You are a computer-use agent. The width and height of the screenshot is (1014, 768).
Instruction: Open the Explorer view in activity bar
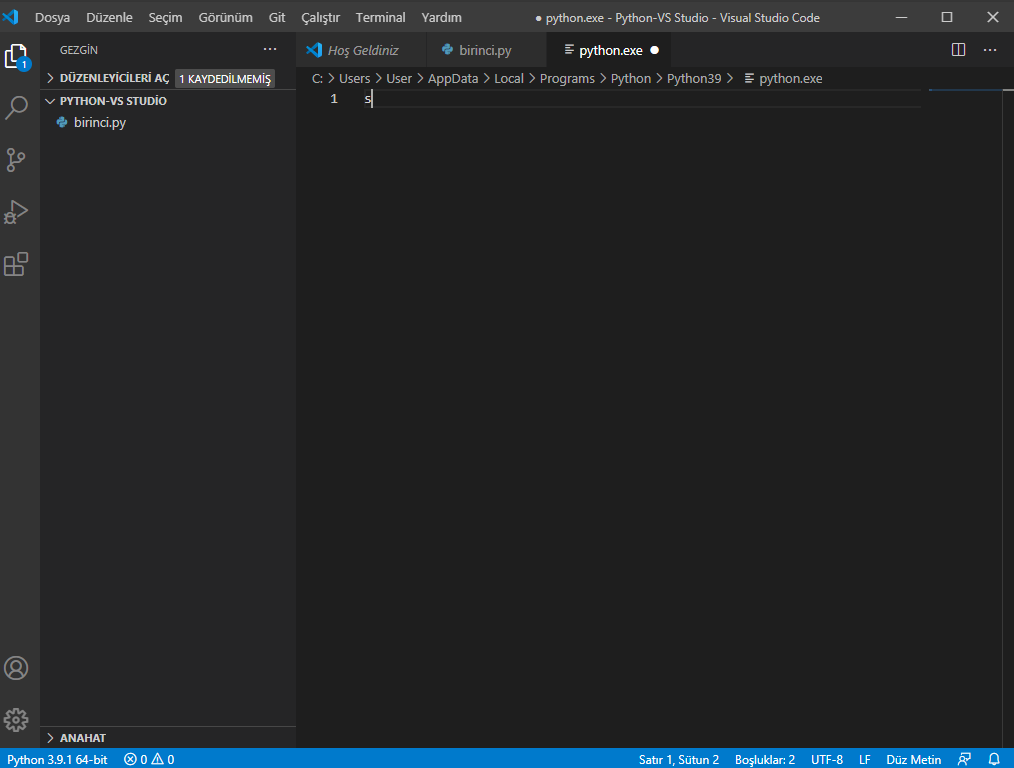coord(17,57)
